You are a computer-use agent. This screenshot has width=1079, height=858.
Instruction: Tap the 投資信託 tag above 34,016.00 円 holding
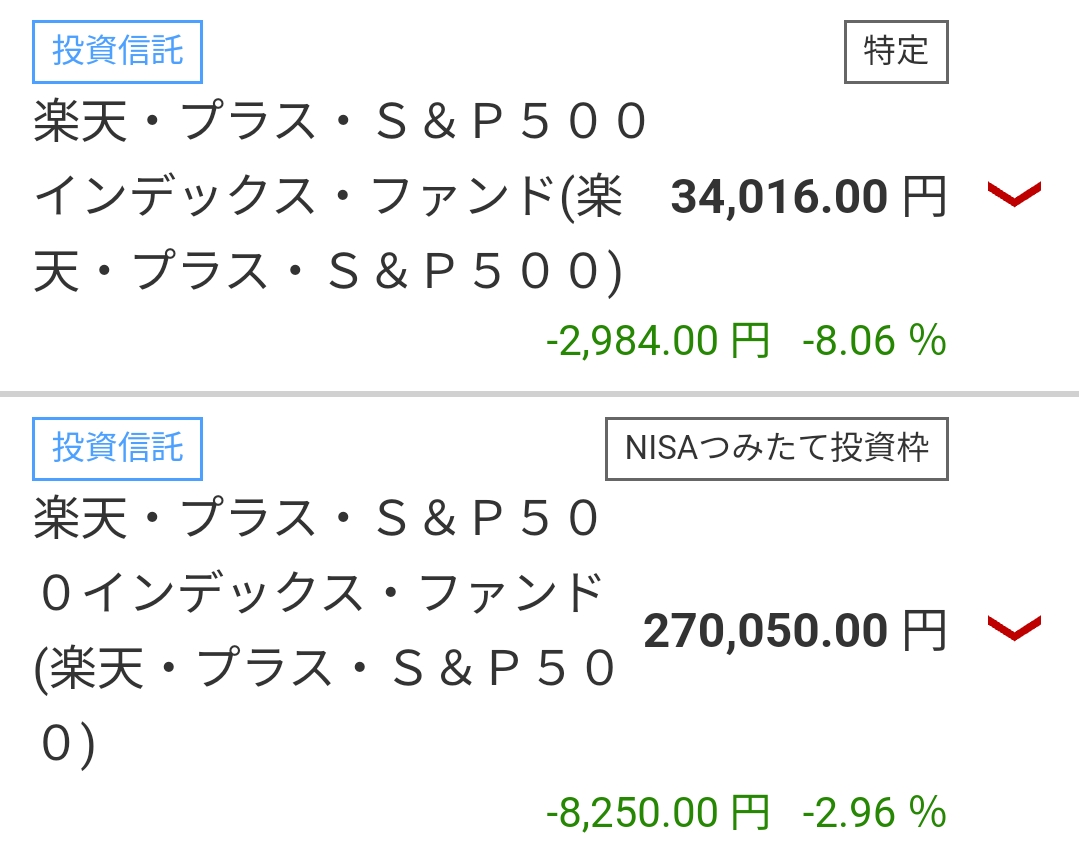tap(118, 51)
